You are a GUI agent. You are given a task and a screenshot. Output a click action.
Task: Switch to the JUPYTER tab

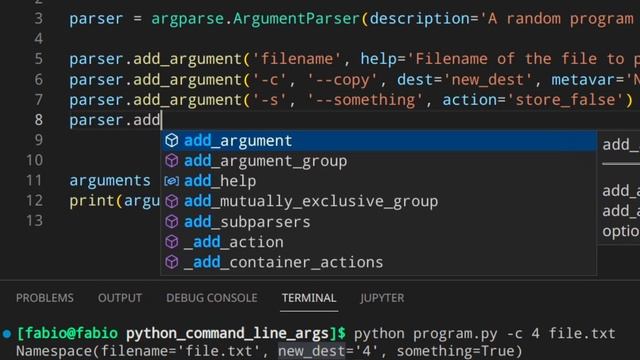(382, 298)
